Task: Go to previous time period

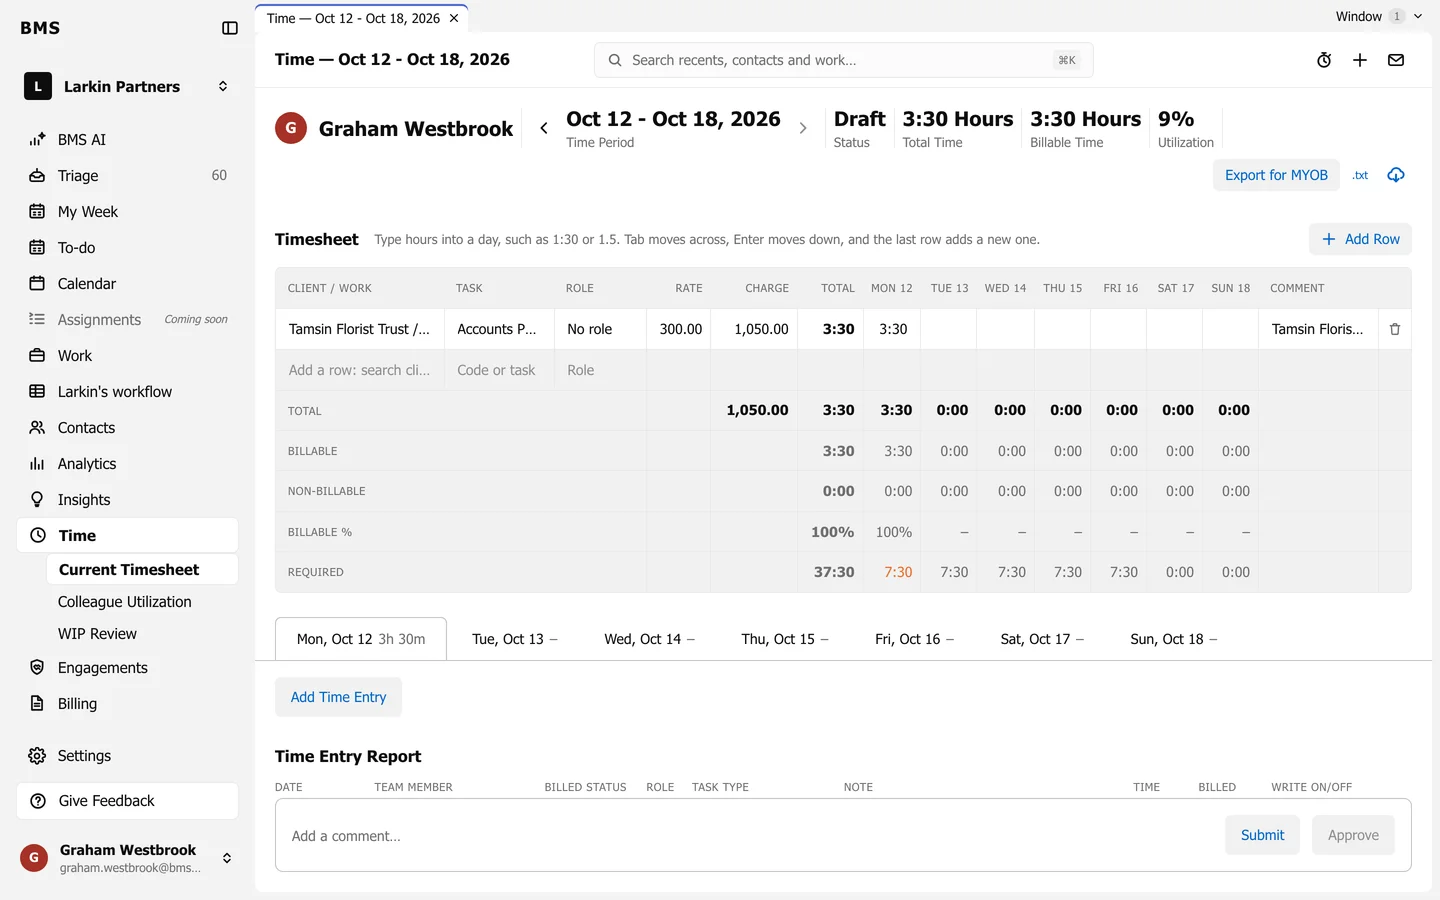Action: pos(544,128)
